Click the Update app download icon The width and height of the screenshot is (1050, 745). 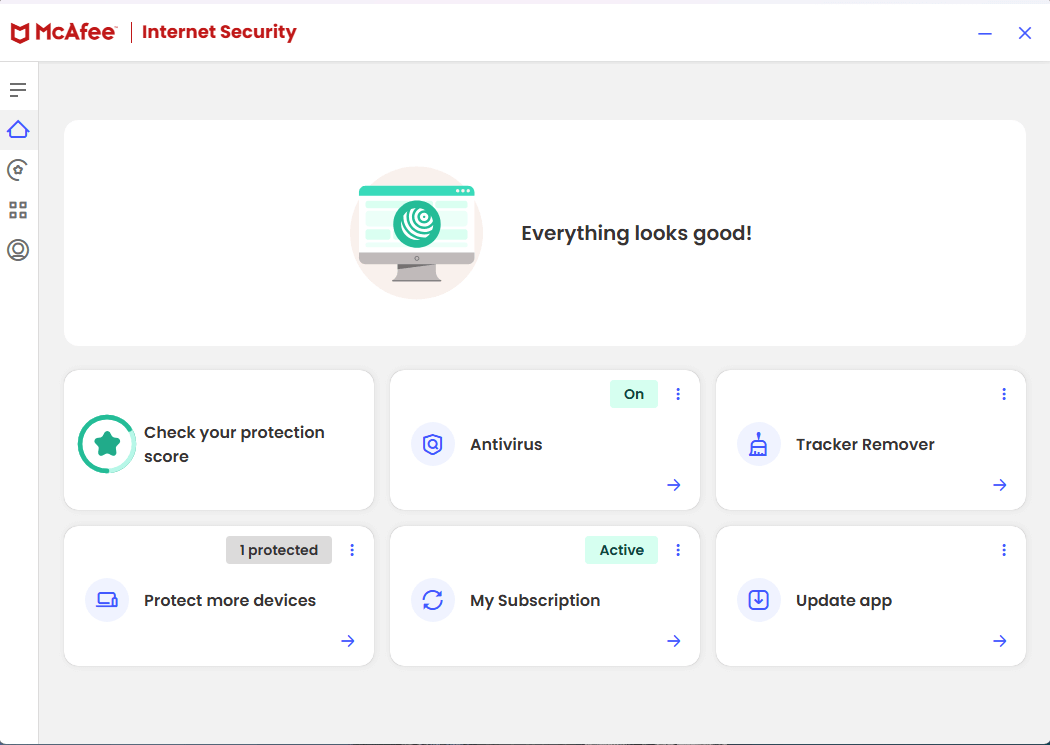tap(759, 600)
